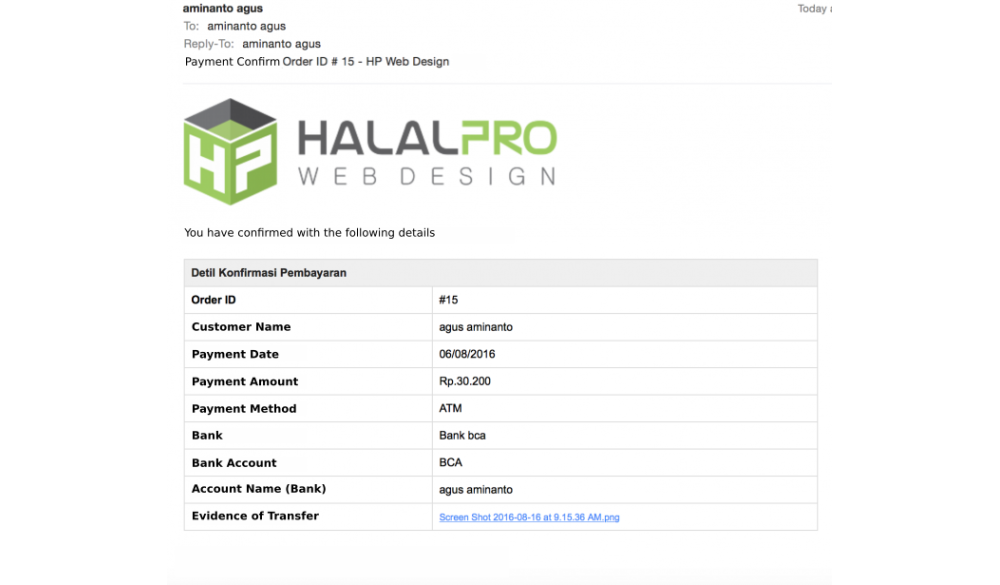Click the bold sender name aminanto agus

click(x=223, y=8)
